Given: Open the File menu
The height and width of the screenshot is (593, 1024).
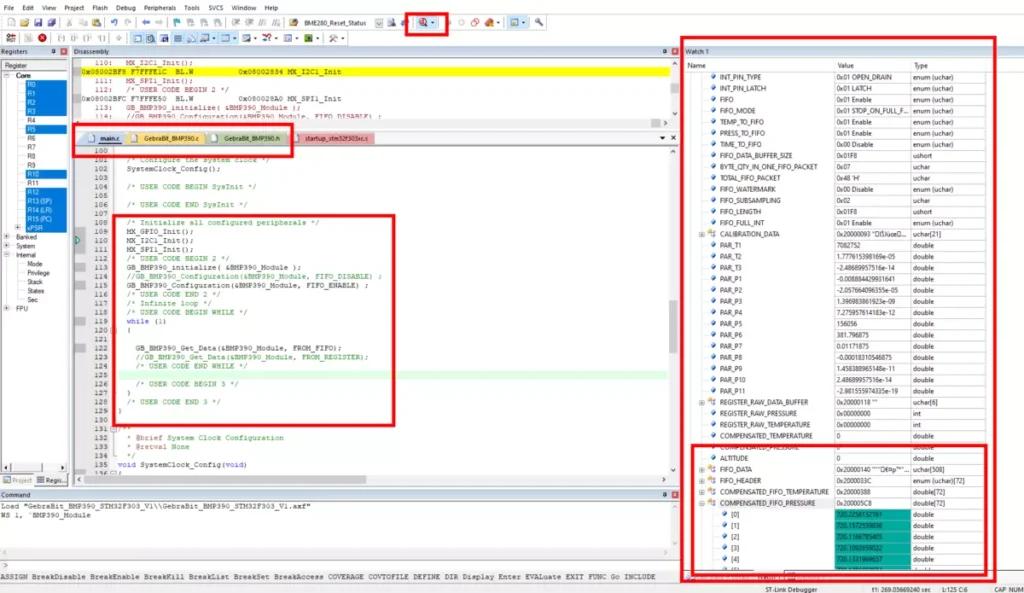Looking at the screenshot, I should 9,8.
